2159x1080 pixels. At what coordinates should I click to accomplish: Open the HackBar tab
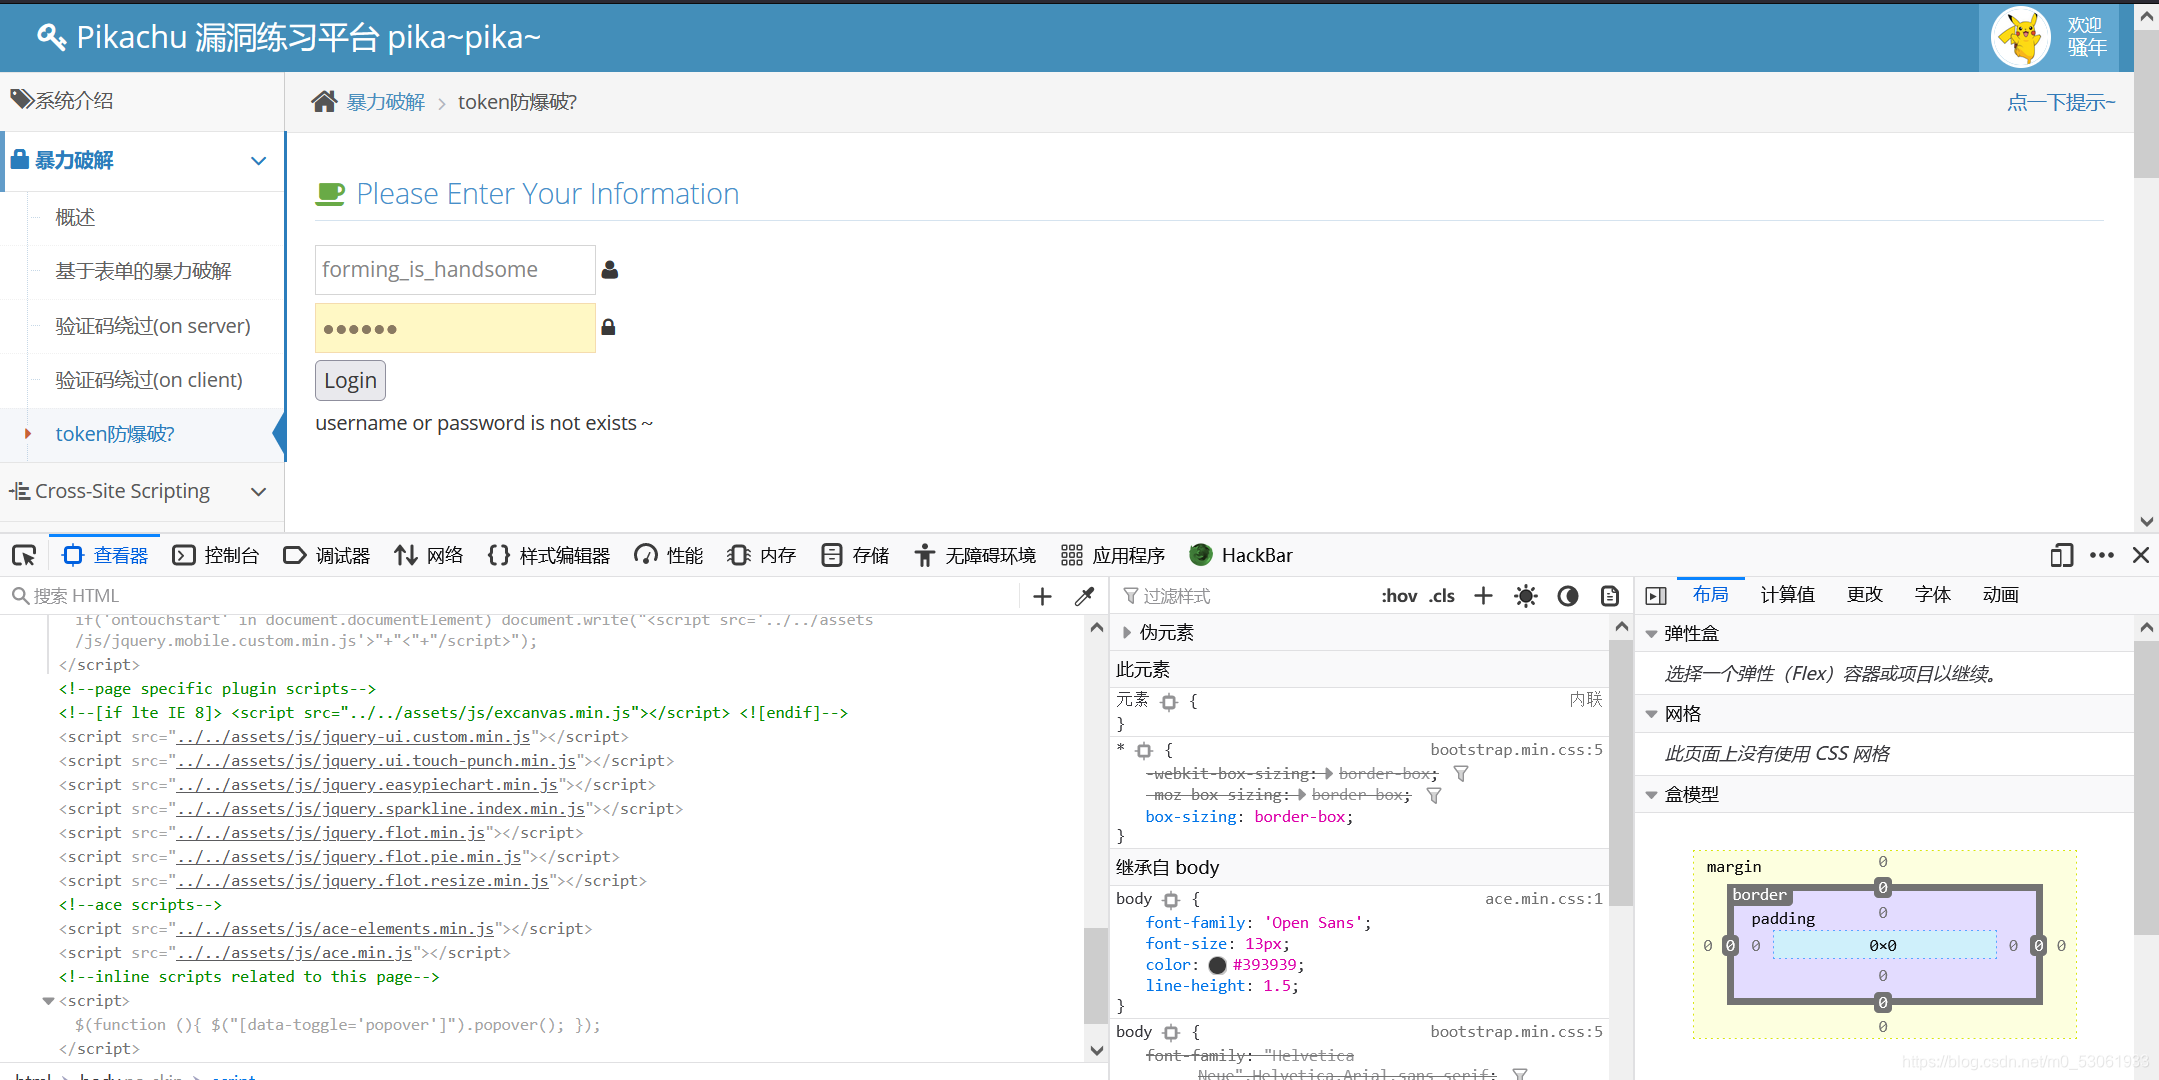coord(1241,555)
